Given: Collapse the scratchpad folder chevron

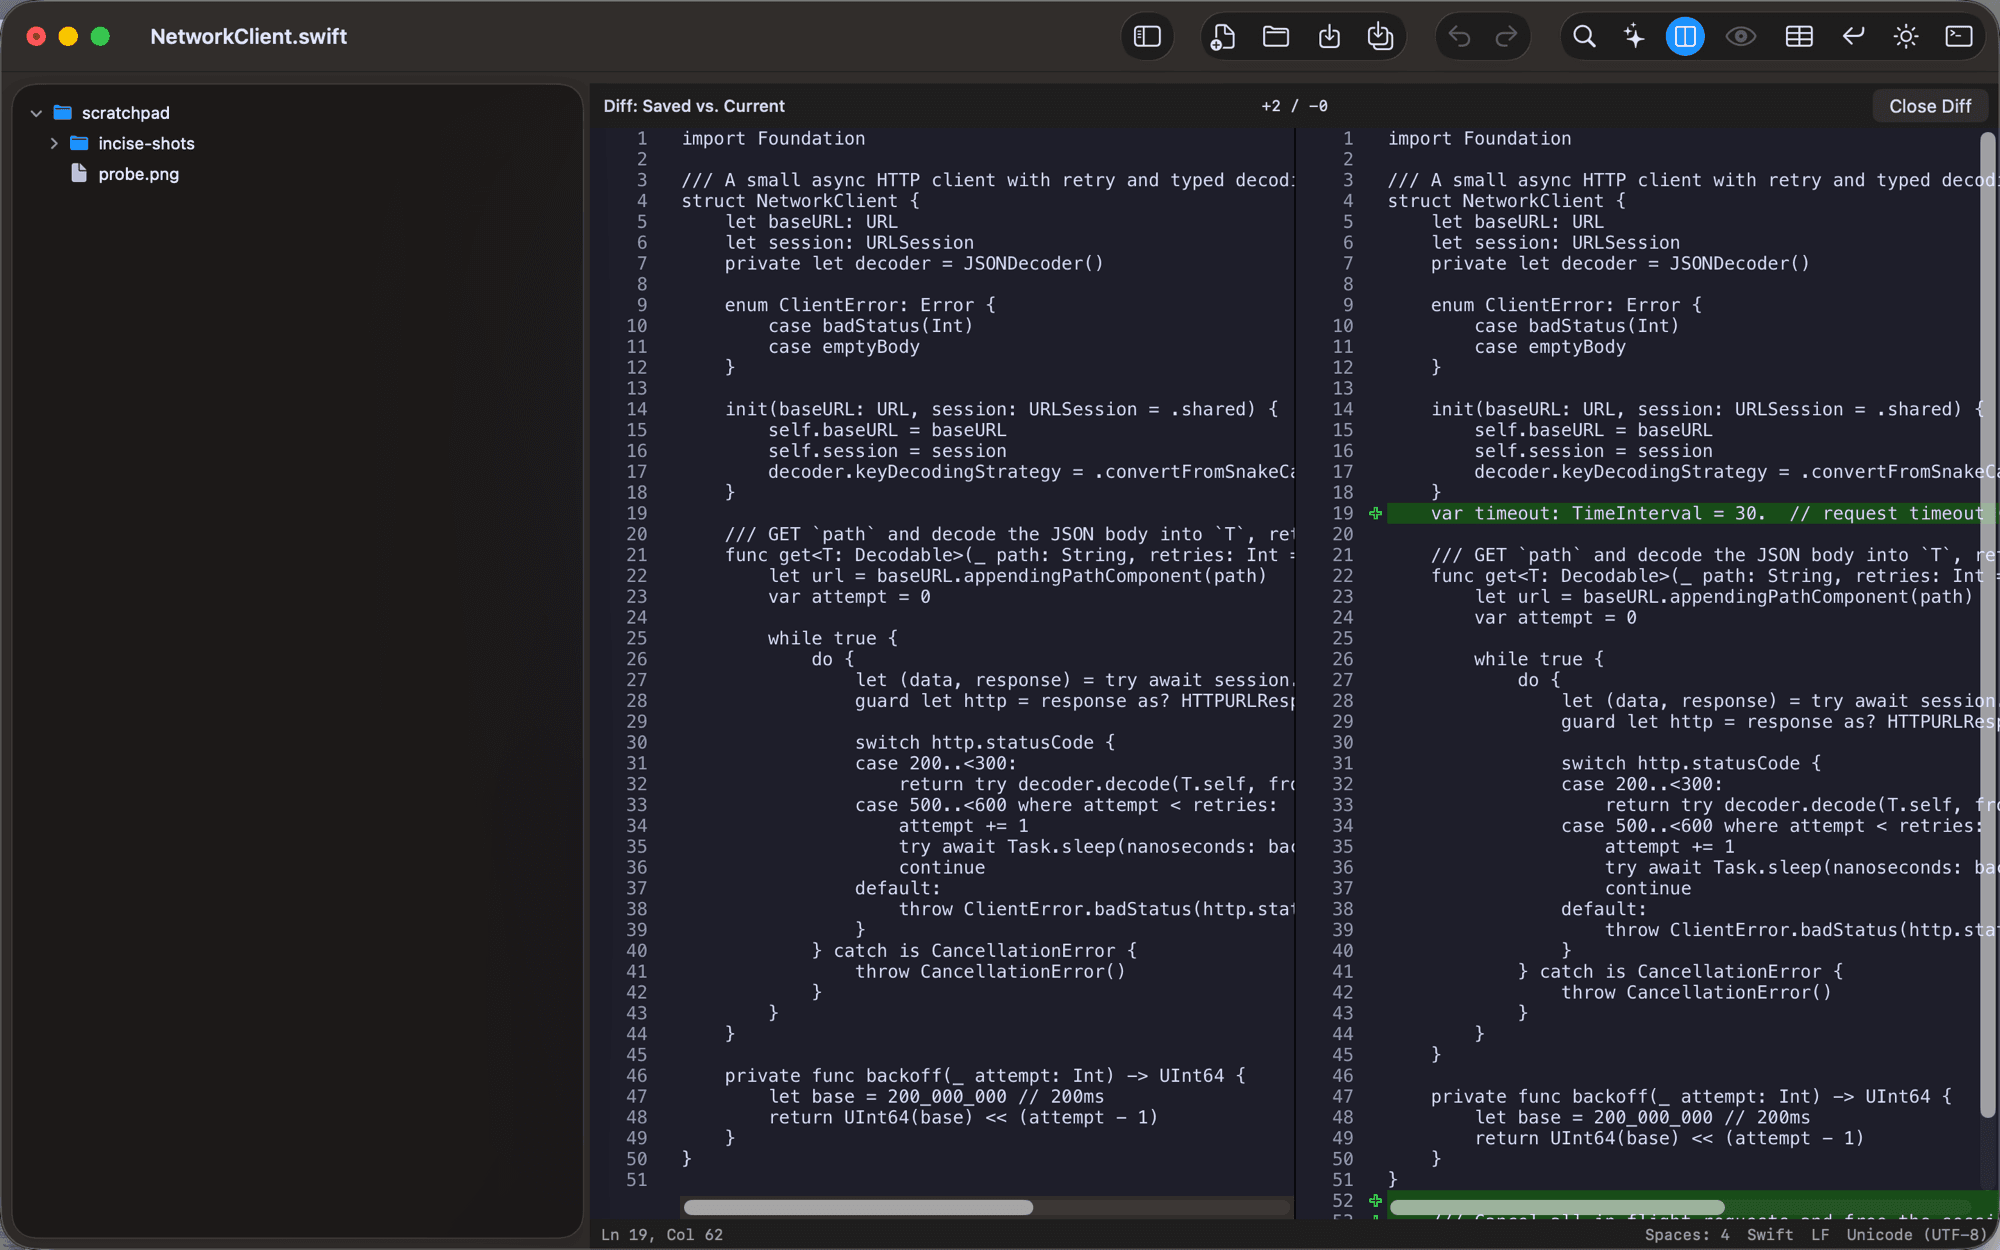Looking at the screenshot, I should [x=36, y=113].
